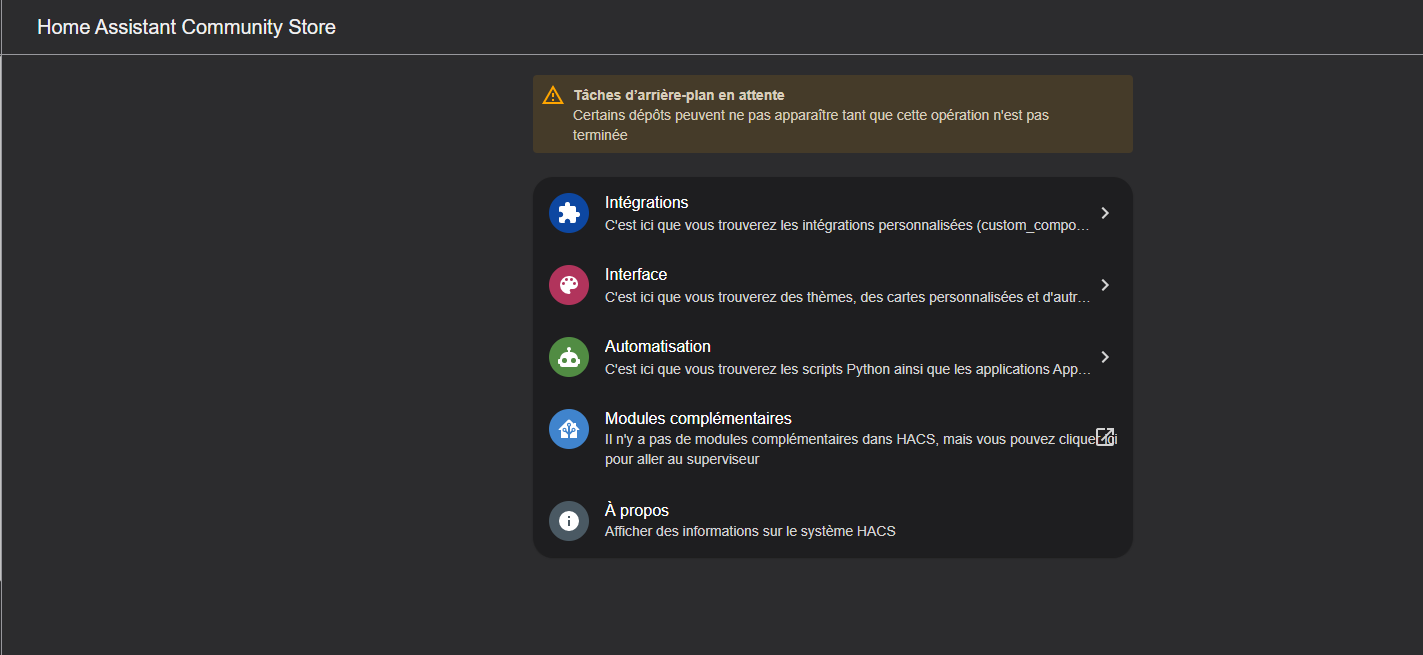Expand Intégrations using its chevron arrow
This screenshot has width=1423, height=655.
click(x=1104, y=213)
